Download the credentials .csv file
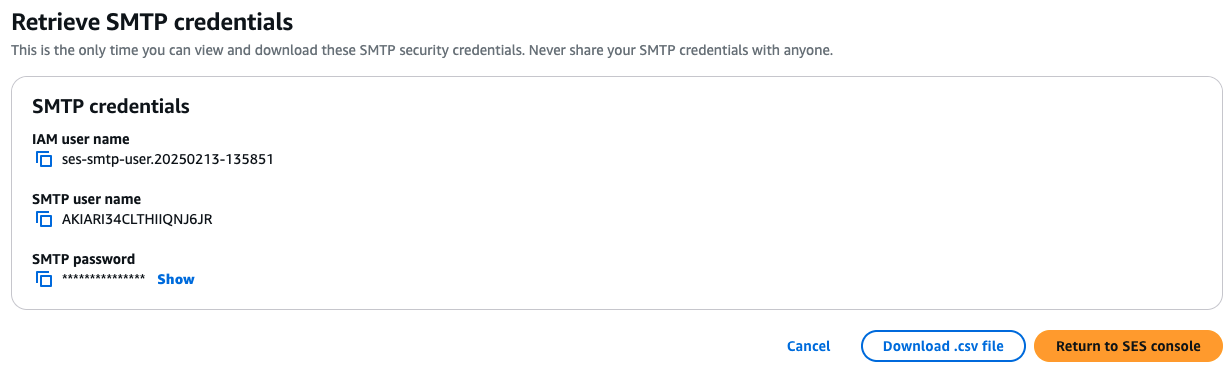The height and width of the screenshot is (386, 1229). point(943,346)
